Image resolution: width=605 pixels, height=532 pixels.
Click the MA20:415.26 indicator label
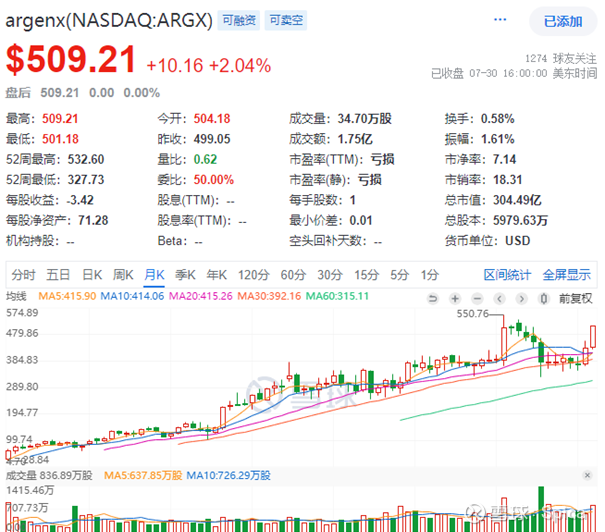tap(201, 296)
